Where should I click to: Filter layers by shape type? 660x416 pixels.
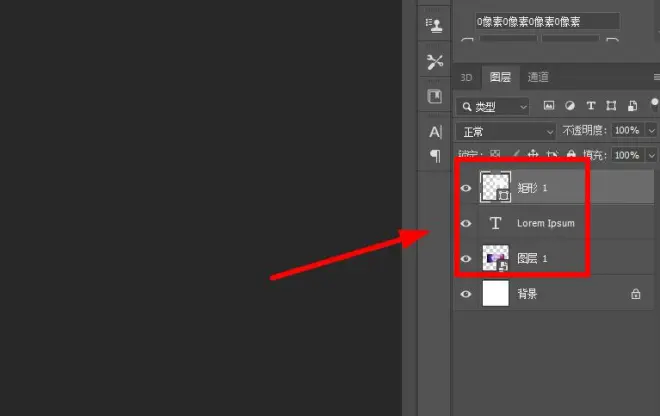(612, 106)
